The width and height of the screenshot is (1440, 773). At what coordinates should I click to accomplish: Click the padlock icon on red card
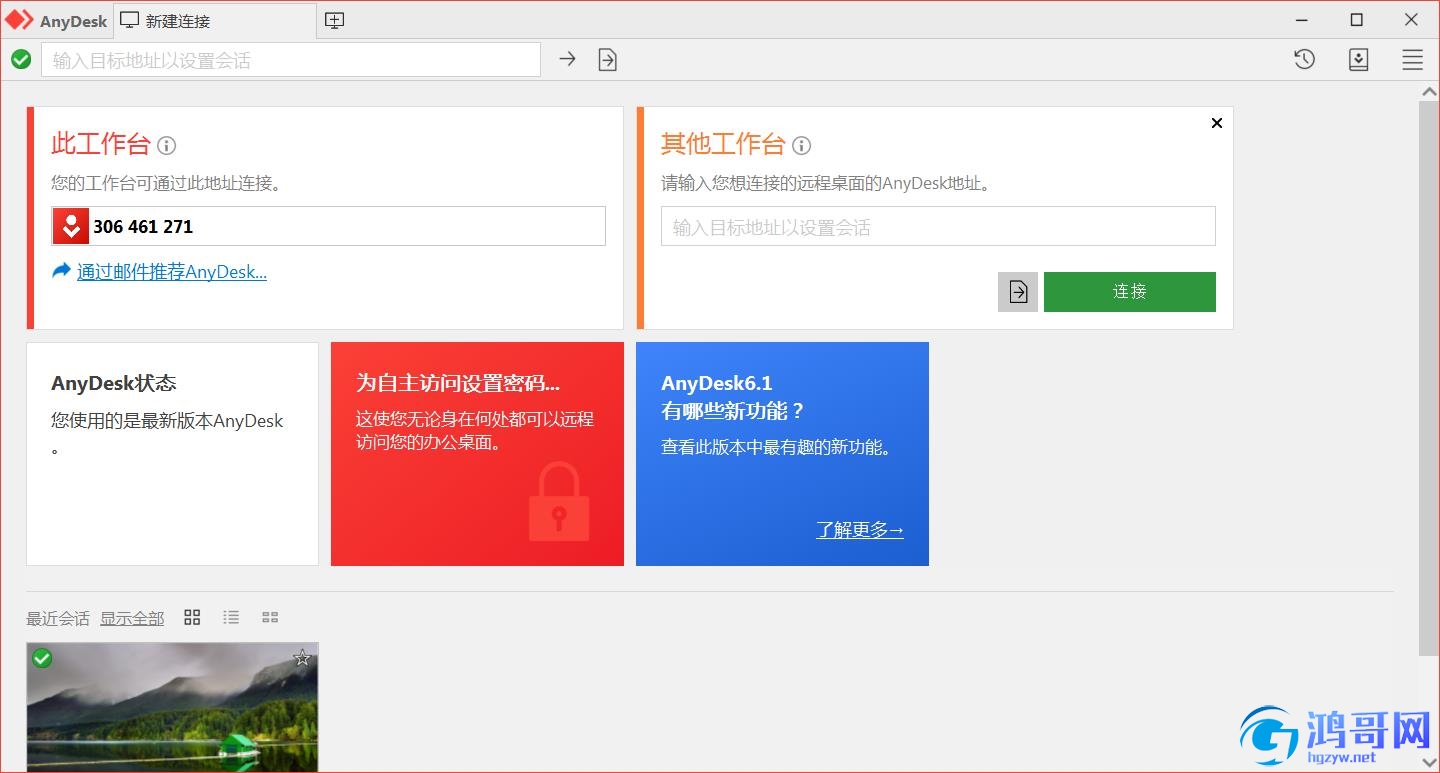559,501
